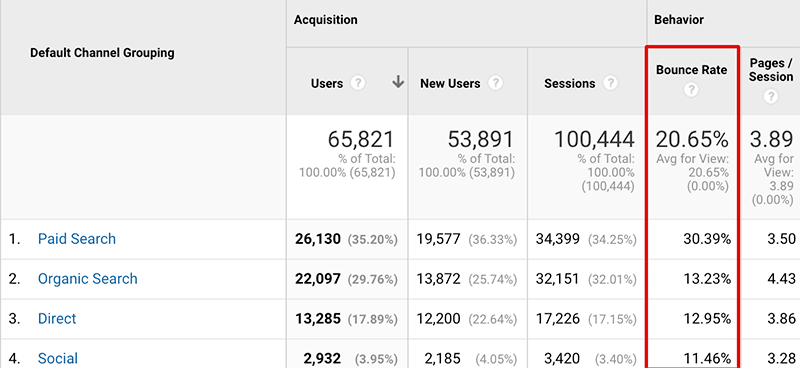Sort table by Bounce Rate header

[x=691, y=70]
